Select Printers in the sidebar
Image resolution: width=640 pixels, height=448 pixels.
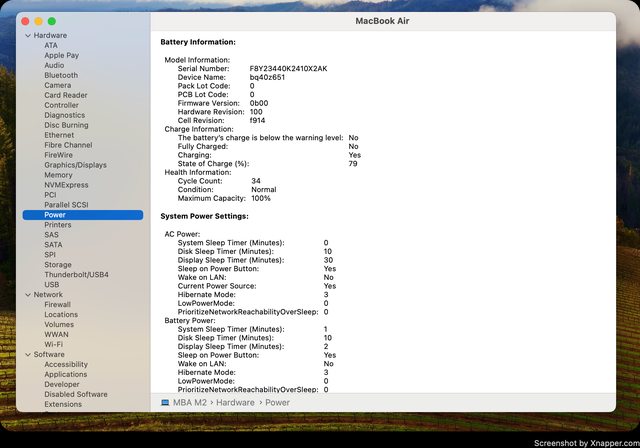tap(58, 225)
